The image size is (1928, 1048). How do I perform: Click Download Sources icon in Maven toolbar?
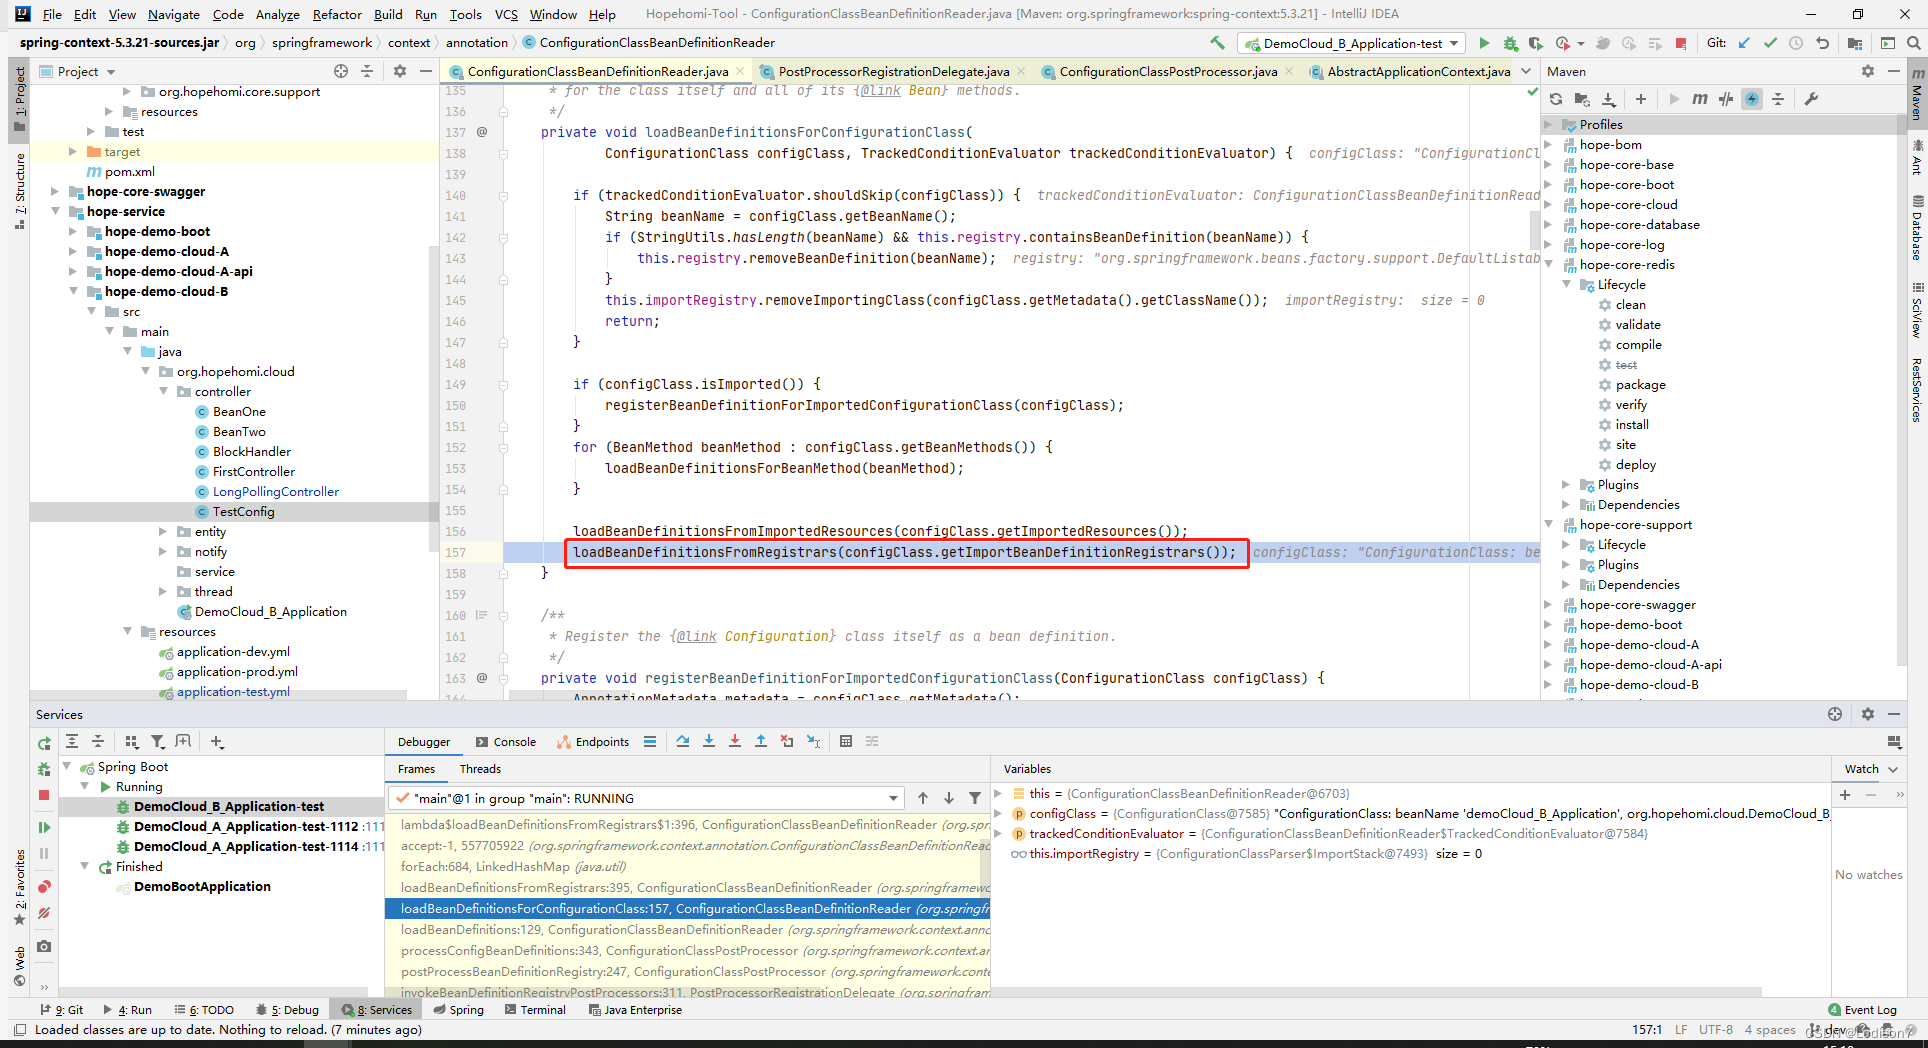pos(1609,99)
